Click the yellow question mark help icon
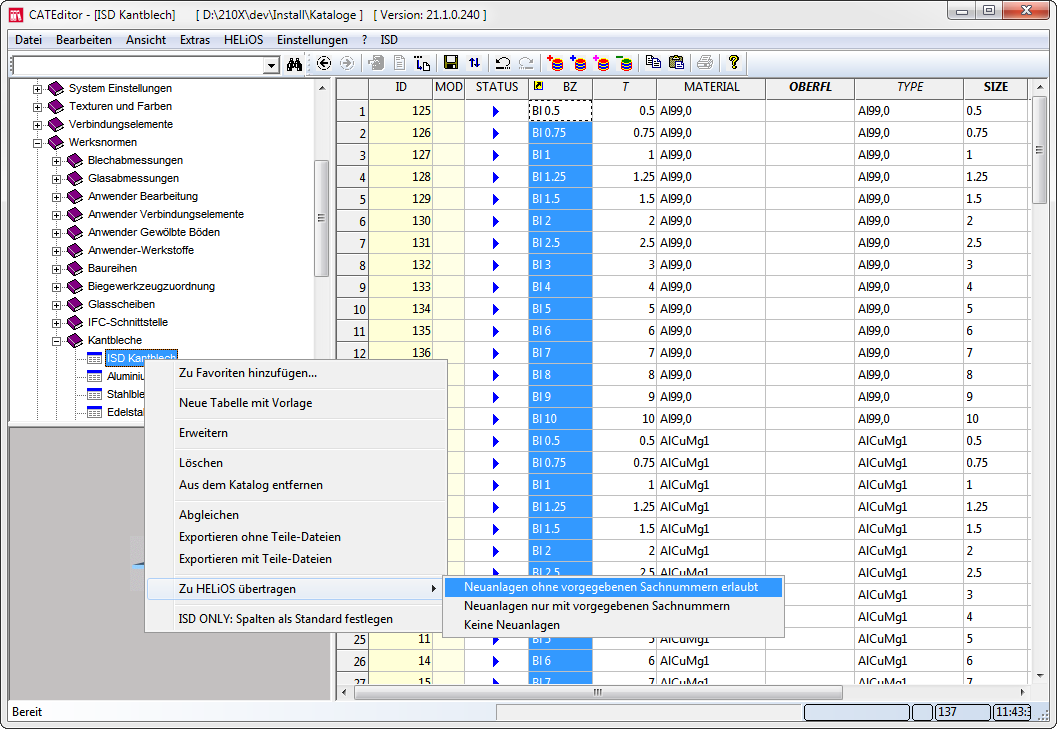Viewport: 1057px width, 729px height. [x=733, y=63]
